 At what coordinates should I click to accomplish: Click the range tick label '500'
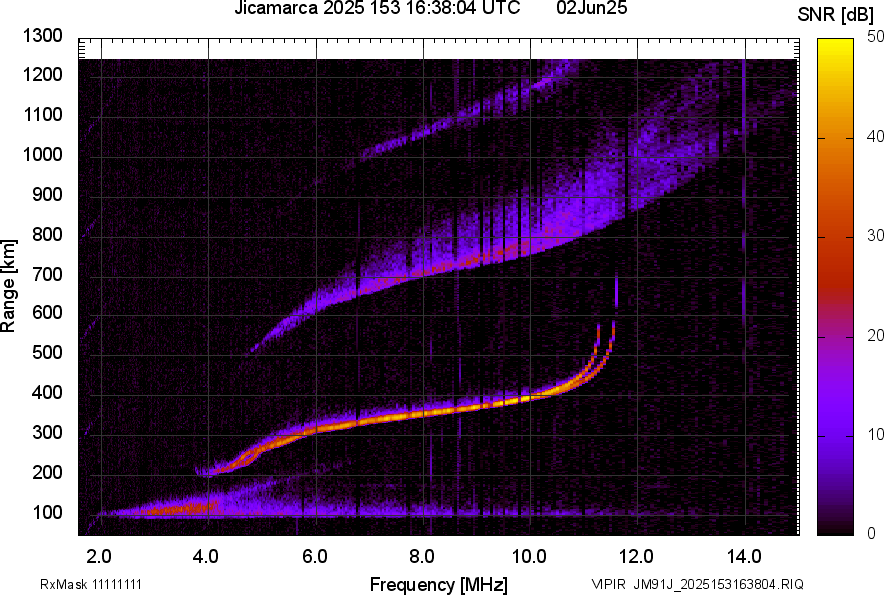tap(47, 352)
